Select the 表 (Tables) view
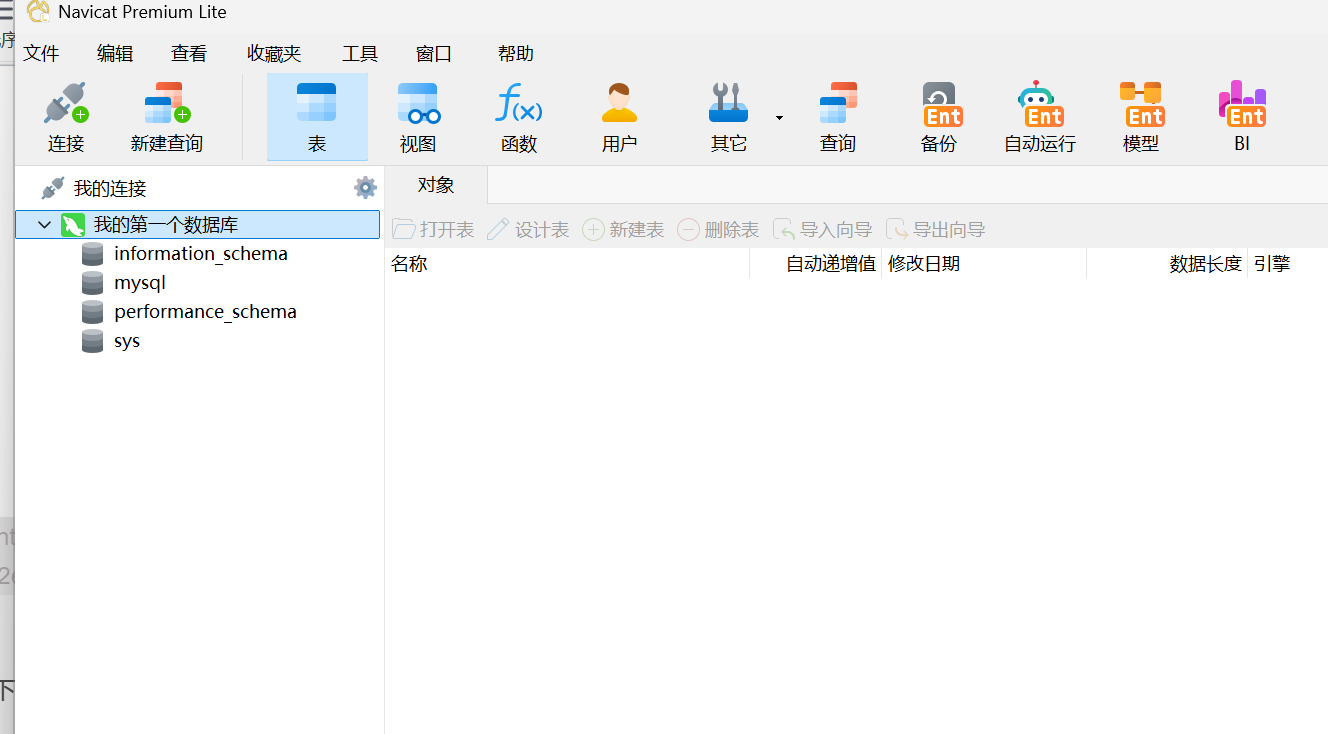1328x734 pixels. click(317, 115)
